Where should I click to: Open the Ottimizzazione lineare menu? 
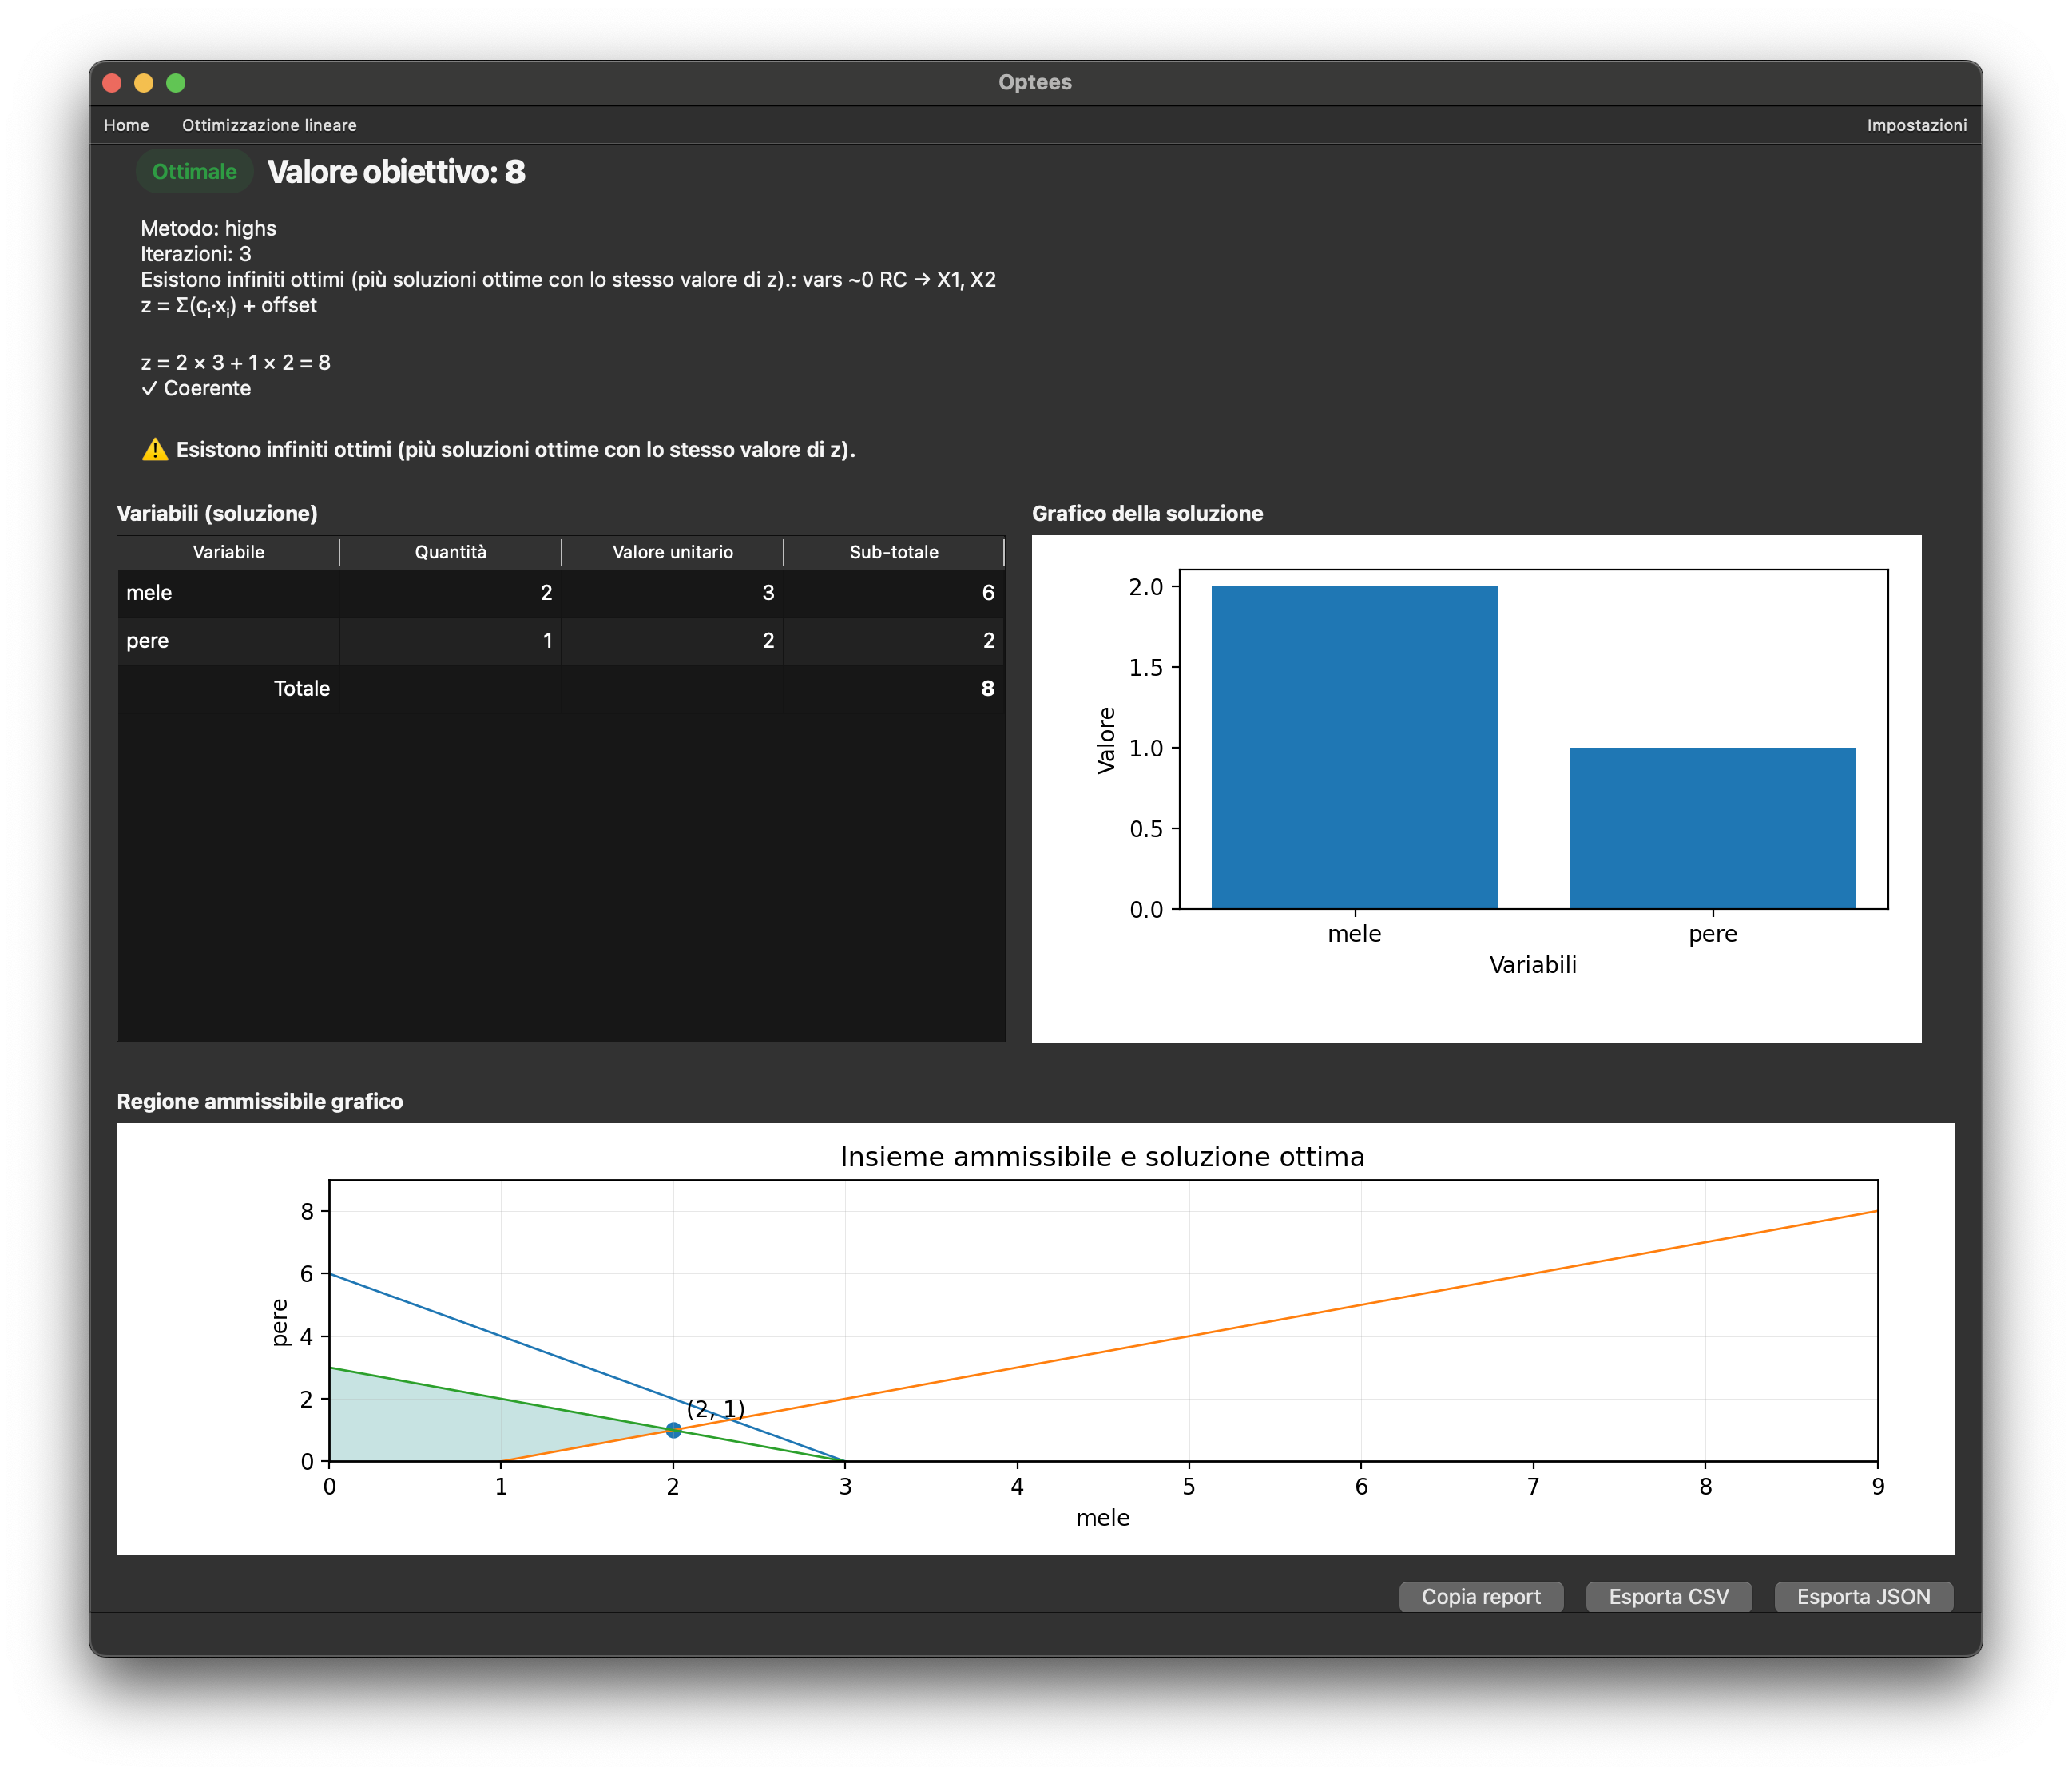point(269,125)
